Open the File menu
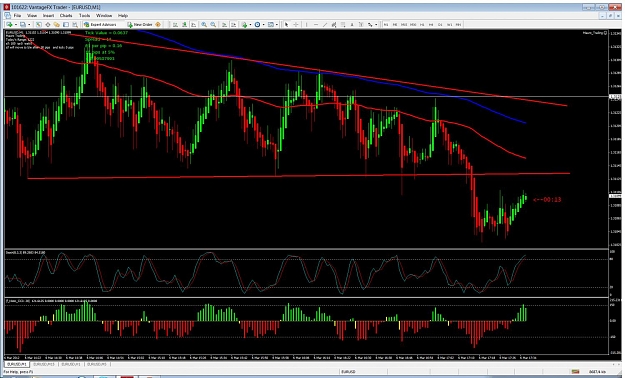 [17, 16]
